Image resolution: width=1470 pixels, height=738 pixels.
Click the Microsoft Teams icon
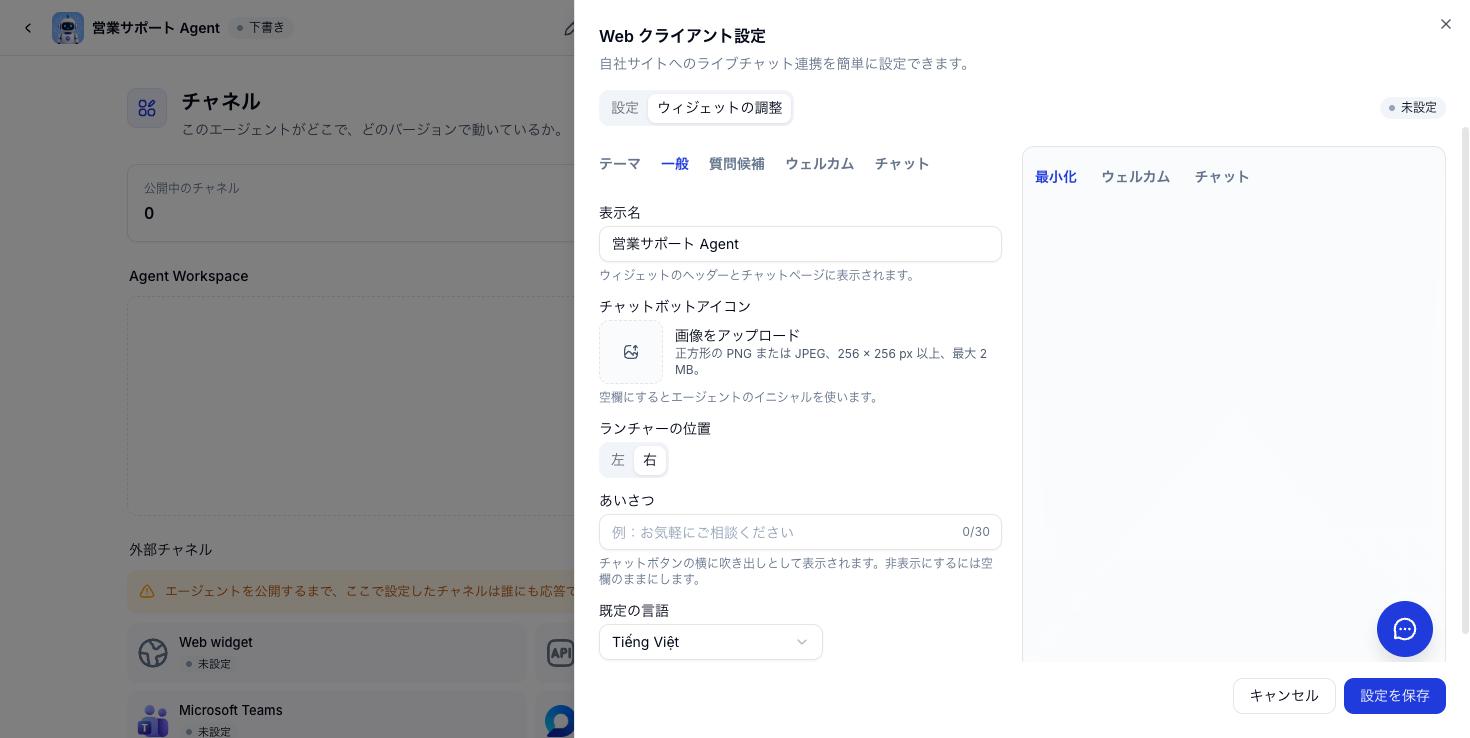point(153,720)
